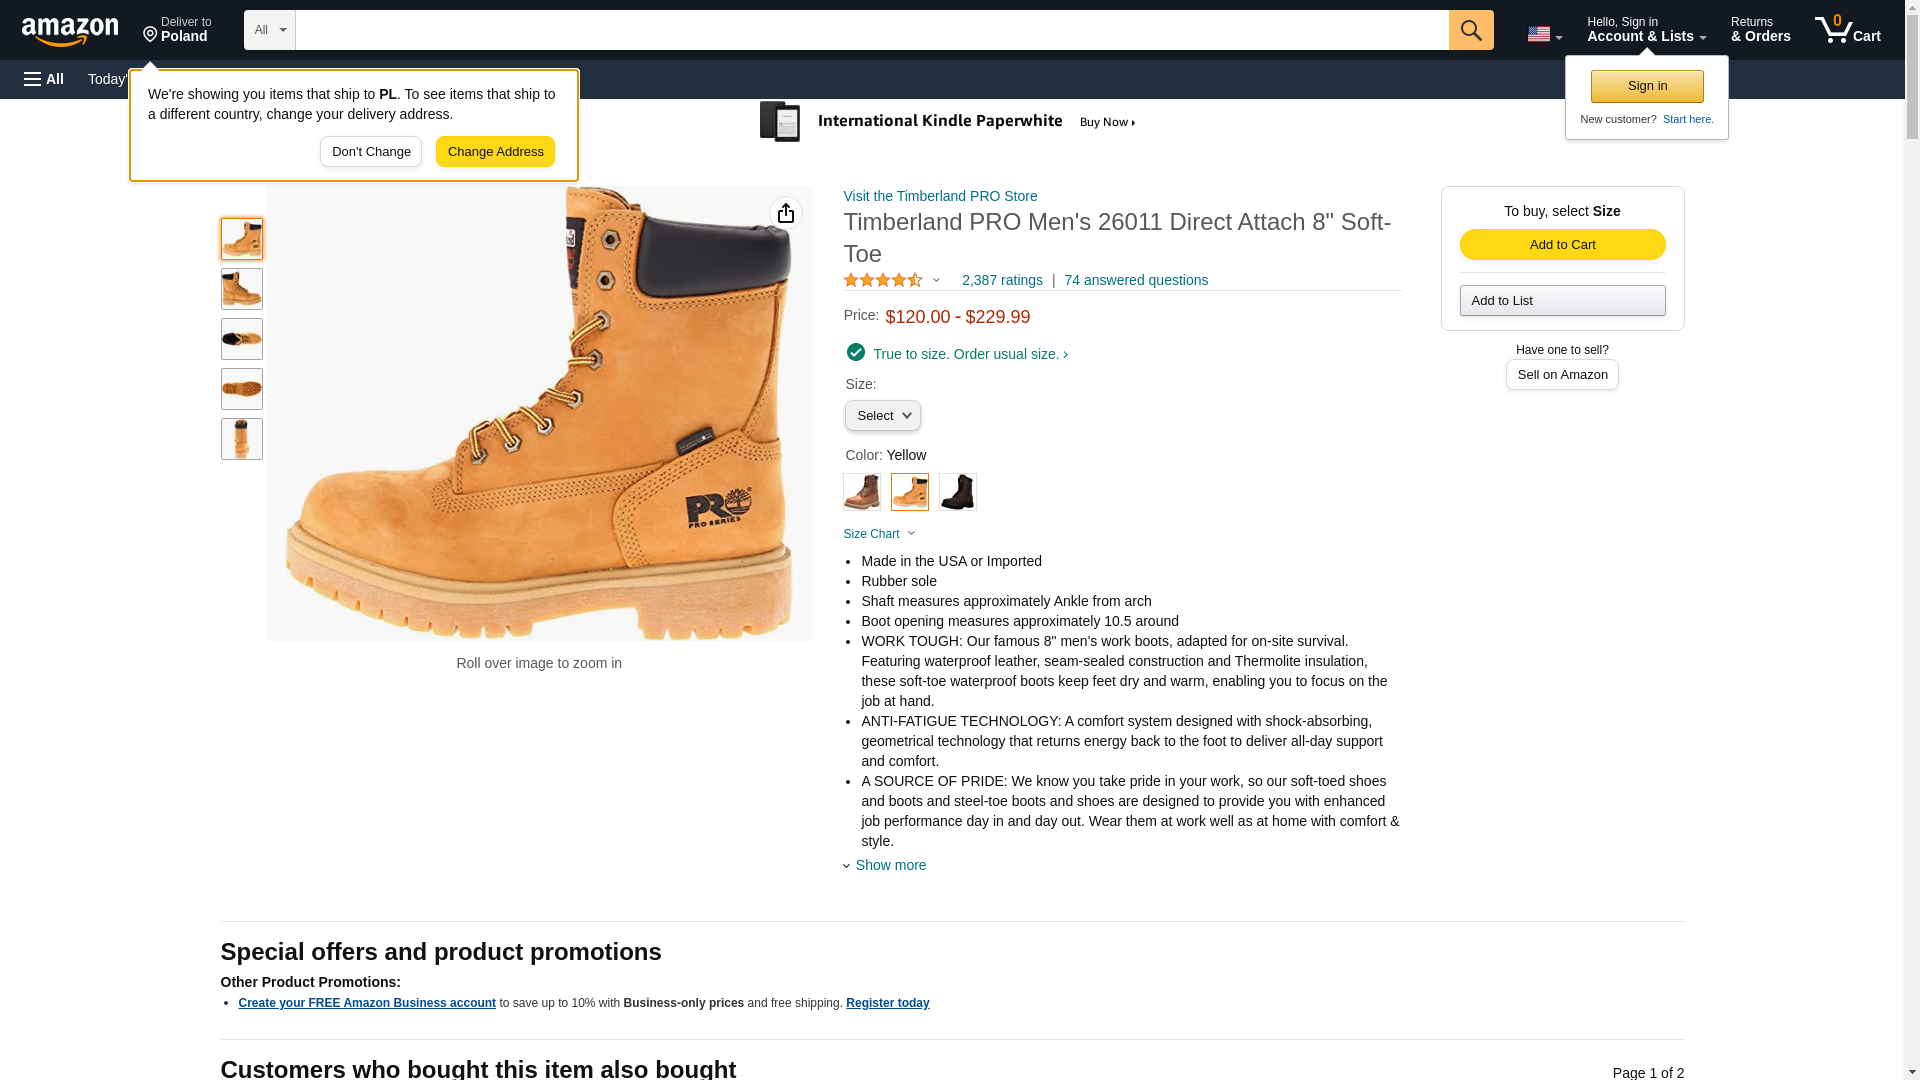Screen dimensions: 1920x1080
Task: Click the International Kindle Paperwhite banner
Action: 948,122
